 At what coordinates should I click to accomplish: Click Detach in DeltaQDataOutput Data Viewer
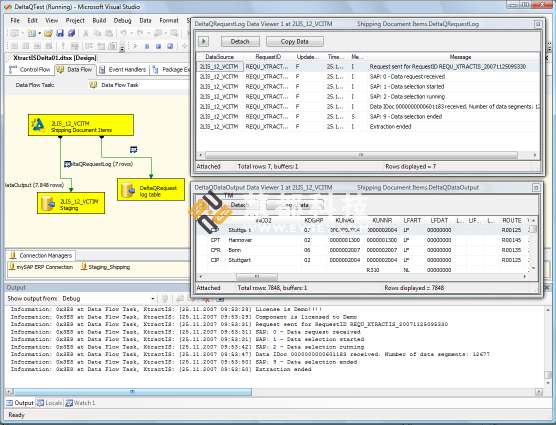coord(240,205)
